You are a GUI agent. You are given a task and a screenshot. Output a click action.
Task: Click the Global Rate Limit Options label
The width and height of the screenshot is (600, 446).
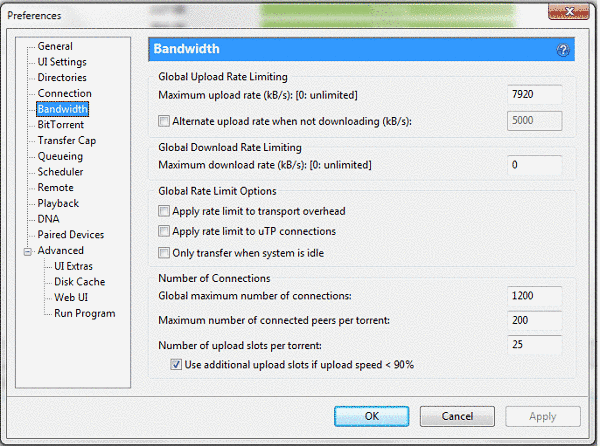tap(217, 191)
